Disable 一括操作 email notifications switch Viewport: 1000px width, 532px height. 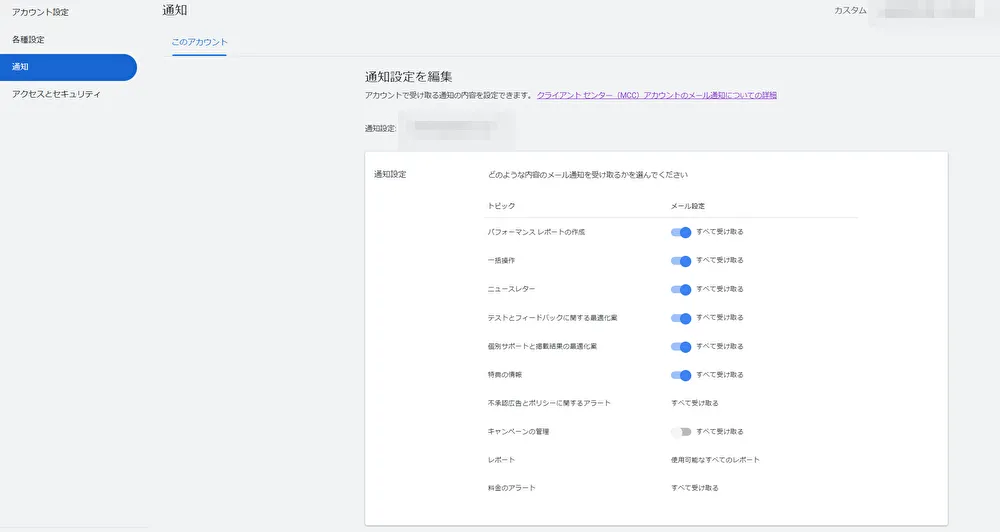[x=681, y=261]
